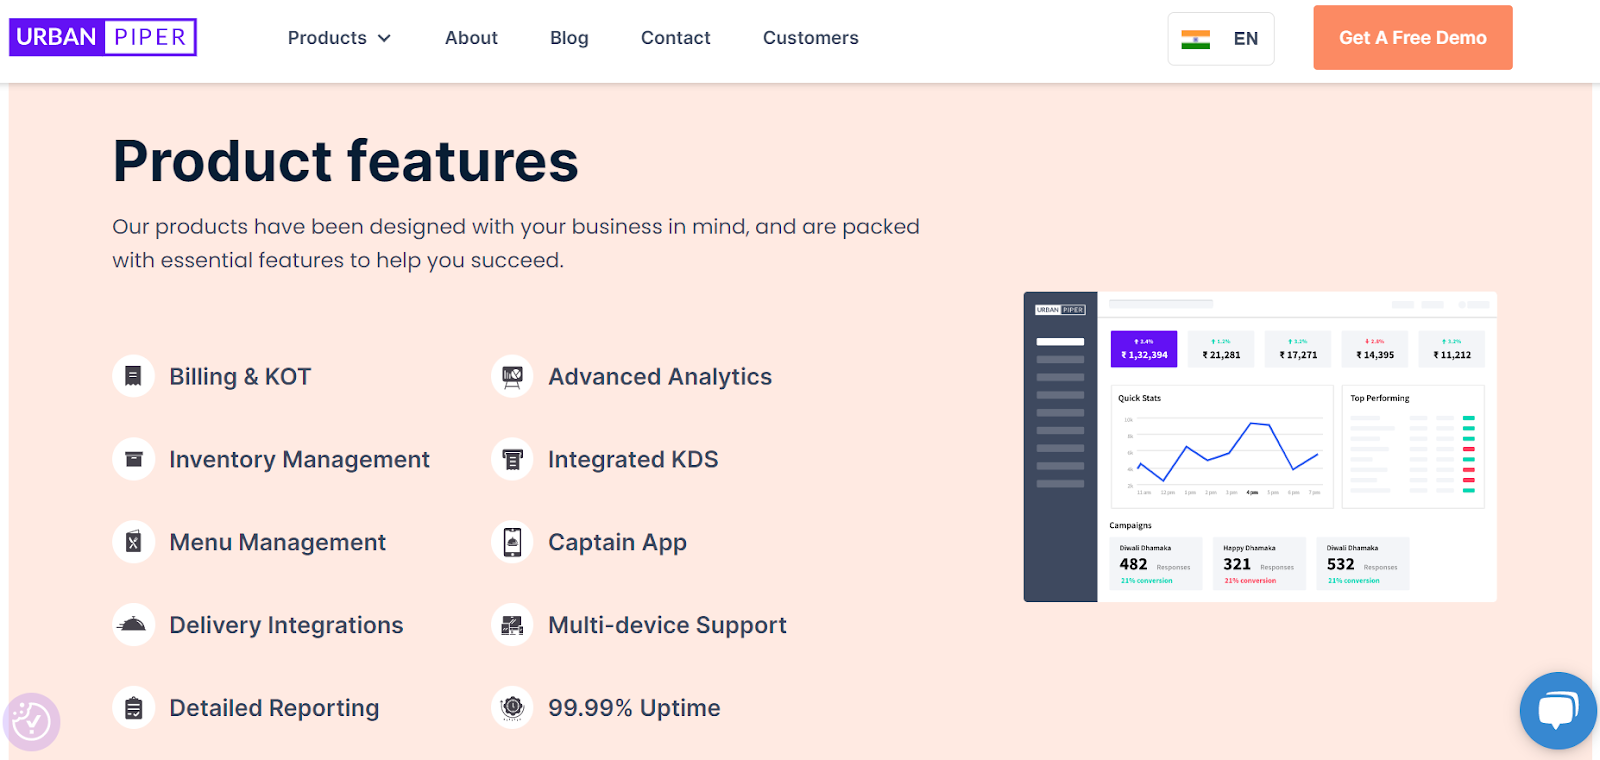Click the UrbanPiper logo
1600x760 pixels.
pos(103,37)
